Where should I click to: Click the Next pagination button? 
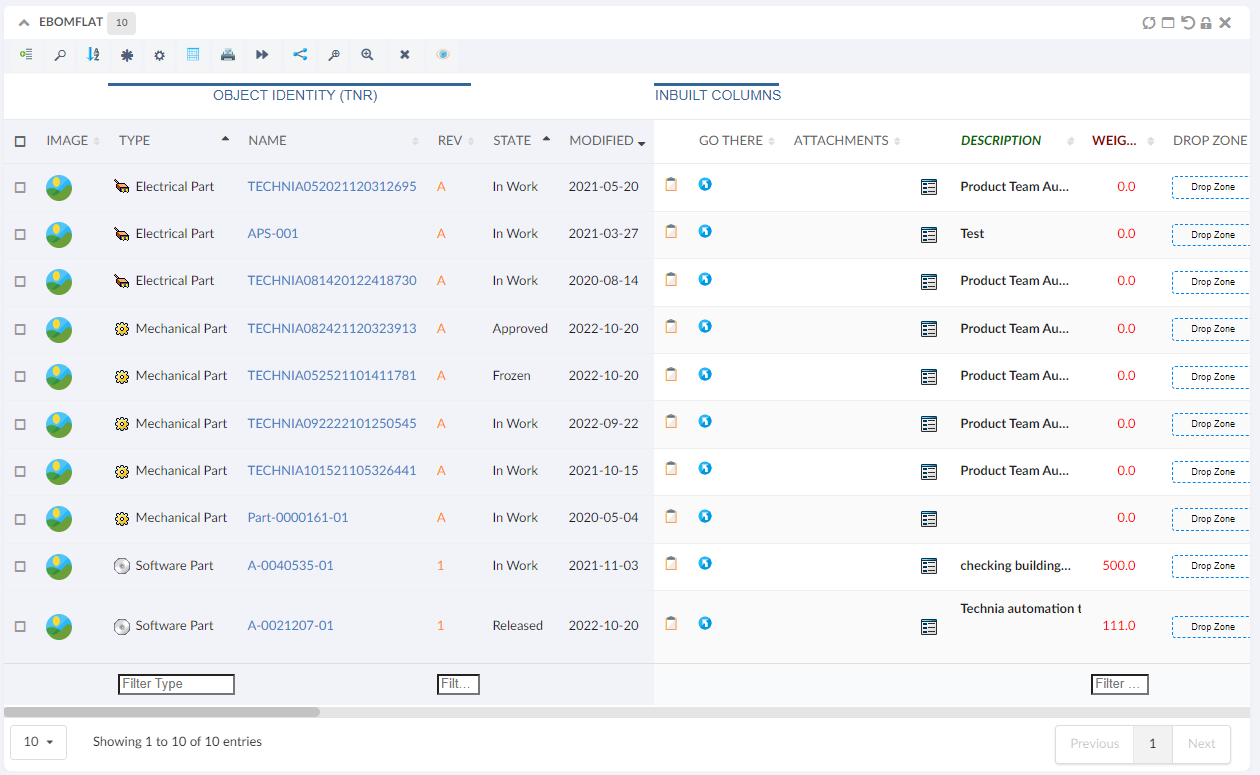[1201, 744]
